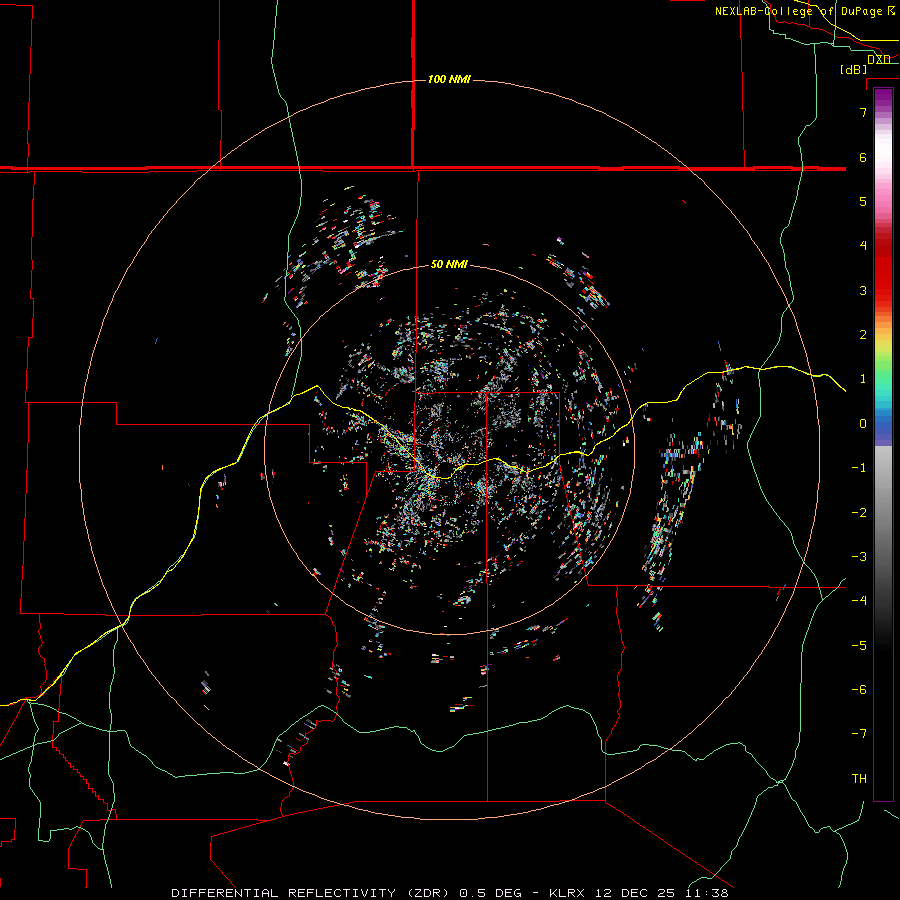Viewport: 900px width, 900px height.
Task: Click the "5" value on the color scale
Action: pyautogui.click(x=863, y=201)
